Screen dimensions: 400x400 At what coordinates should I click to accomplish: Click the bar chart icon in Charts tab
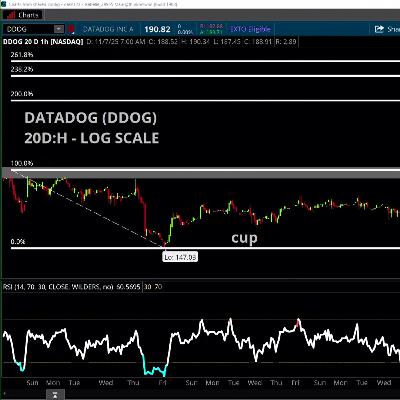[11, 15]
